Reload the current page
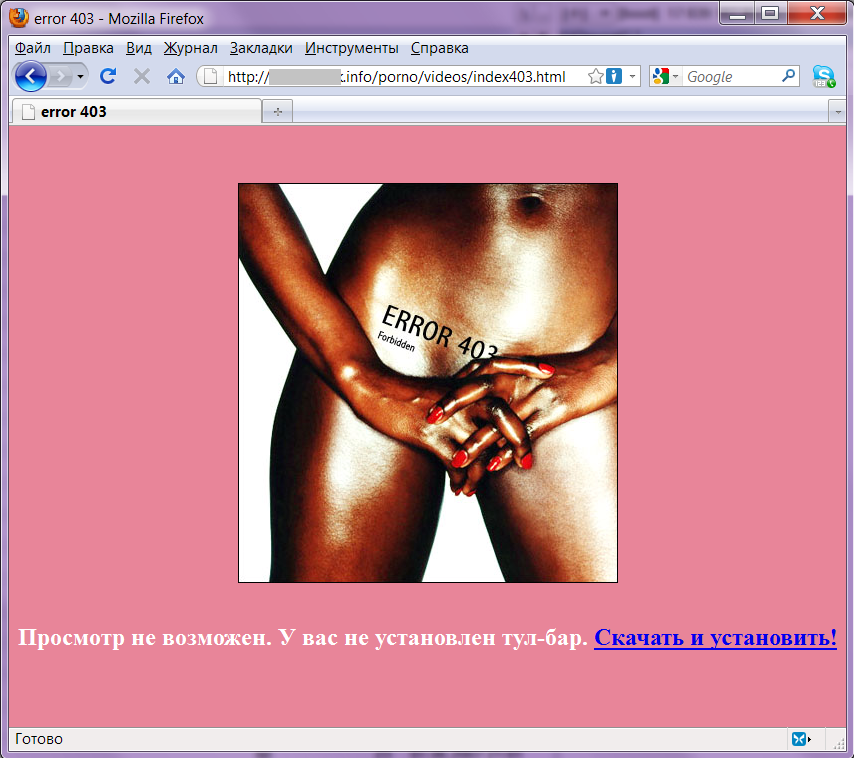 pos(108,76)
